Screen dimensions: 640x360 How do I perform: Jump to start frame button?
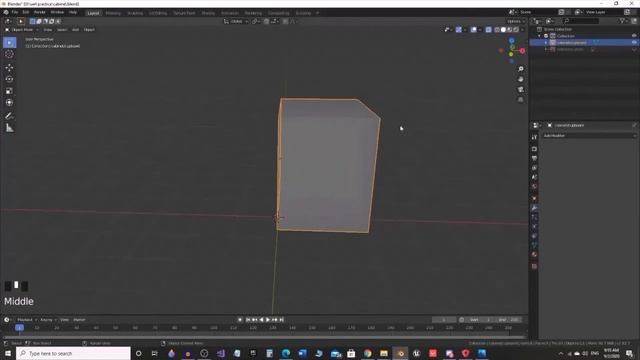[x=248, y=320]
